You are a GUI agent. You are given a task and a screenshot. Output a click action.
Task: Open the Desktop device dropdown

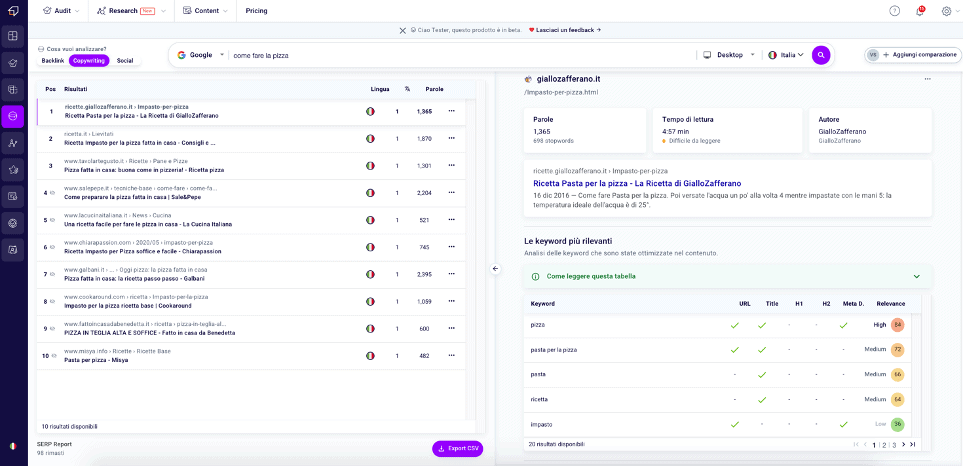[x=729, y=55]
